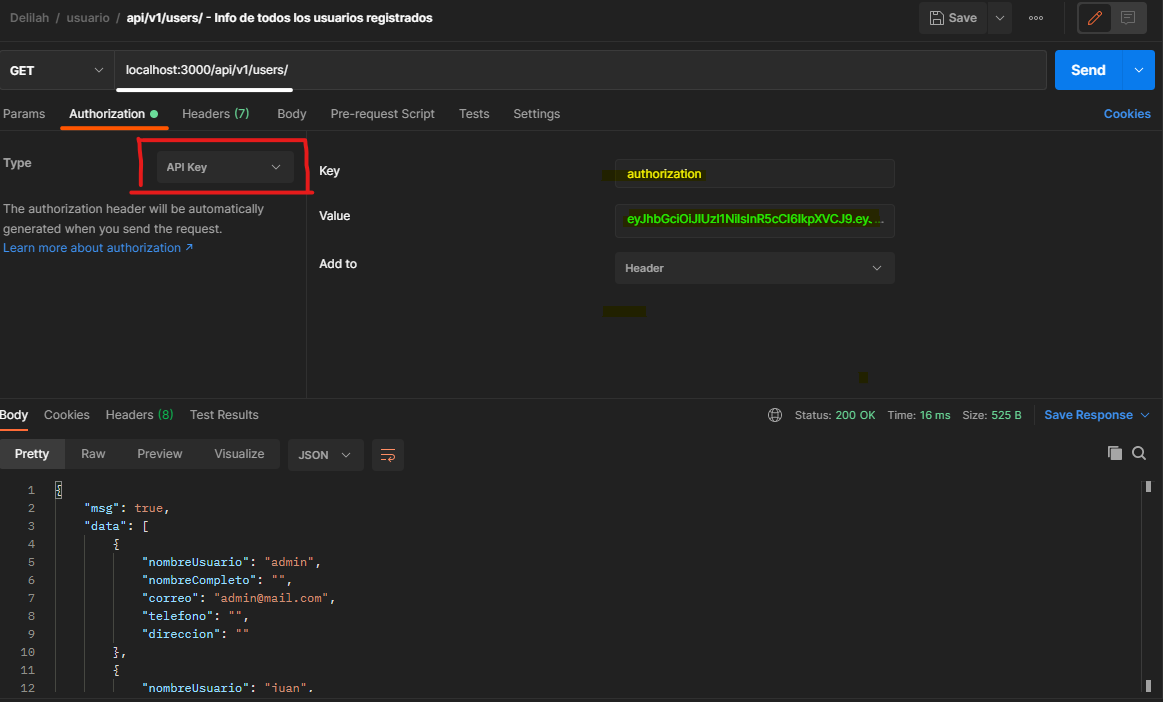This screenshot has height=702, width=1163.
Task: Click the "msg": true line
Action: pyautogui.click(x=127, y=508)
